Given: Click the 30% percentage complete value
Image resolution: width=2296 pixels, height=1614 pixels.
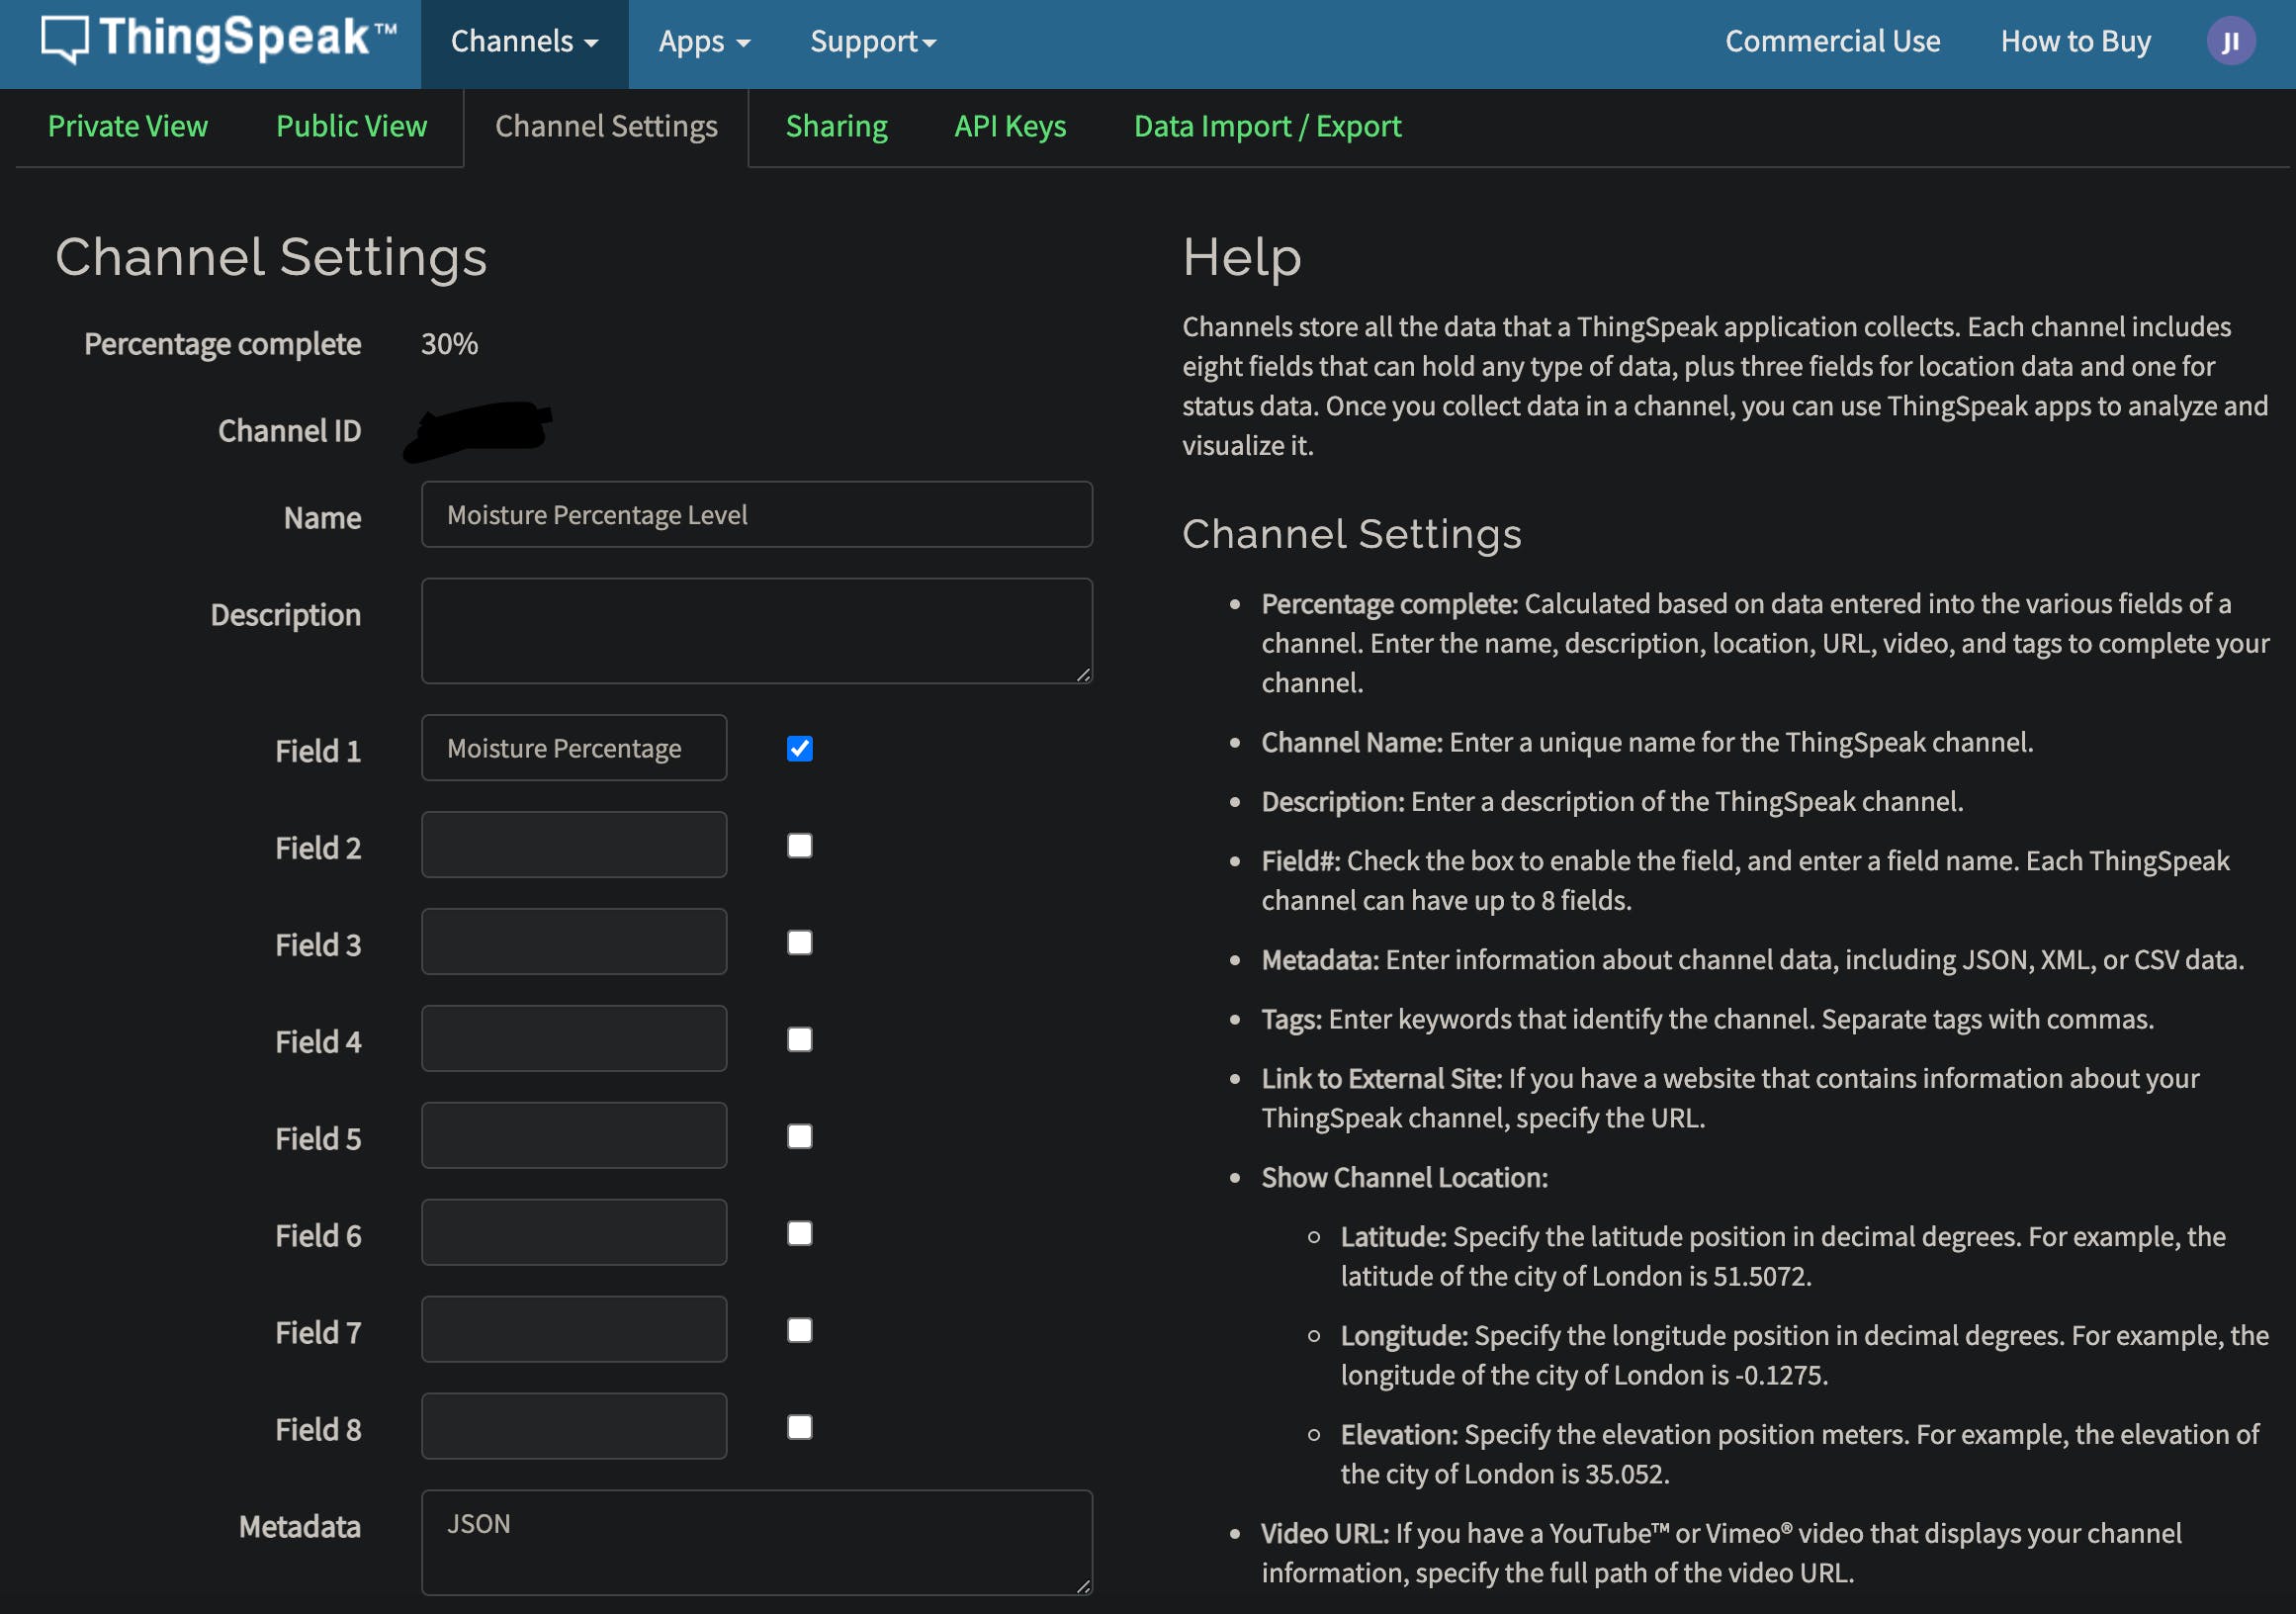Looking at the screenshot, I should click(x=449, y=344).
